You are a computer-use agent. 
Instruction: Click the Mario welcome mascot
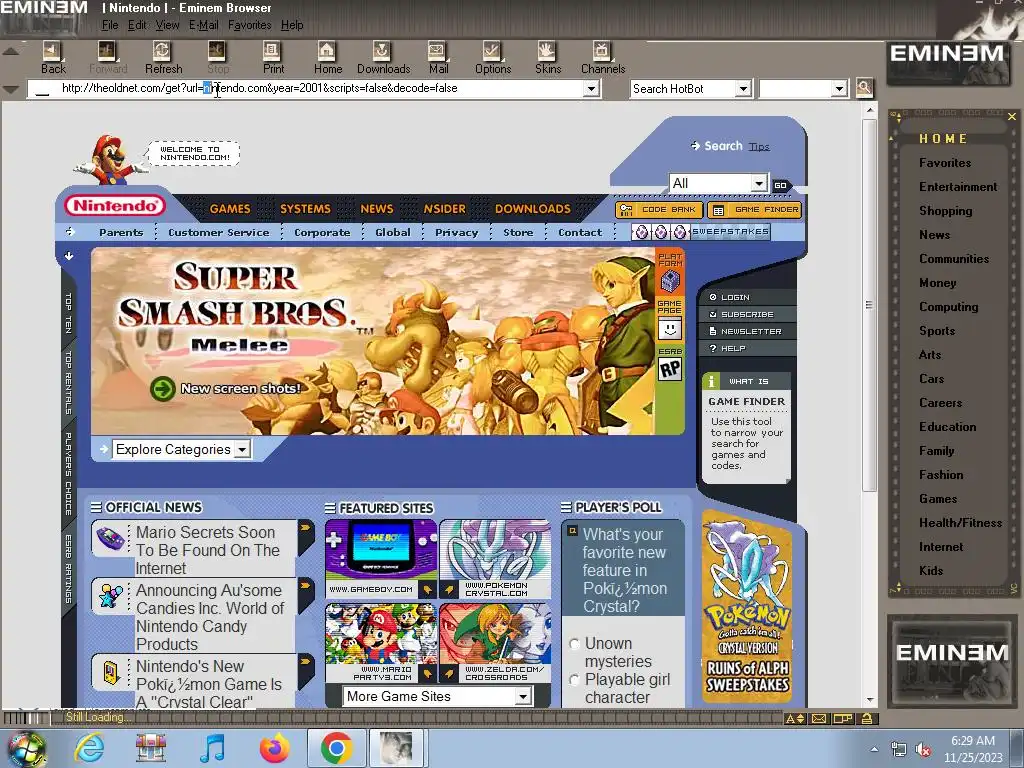click(112, 160)
